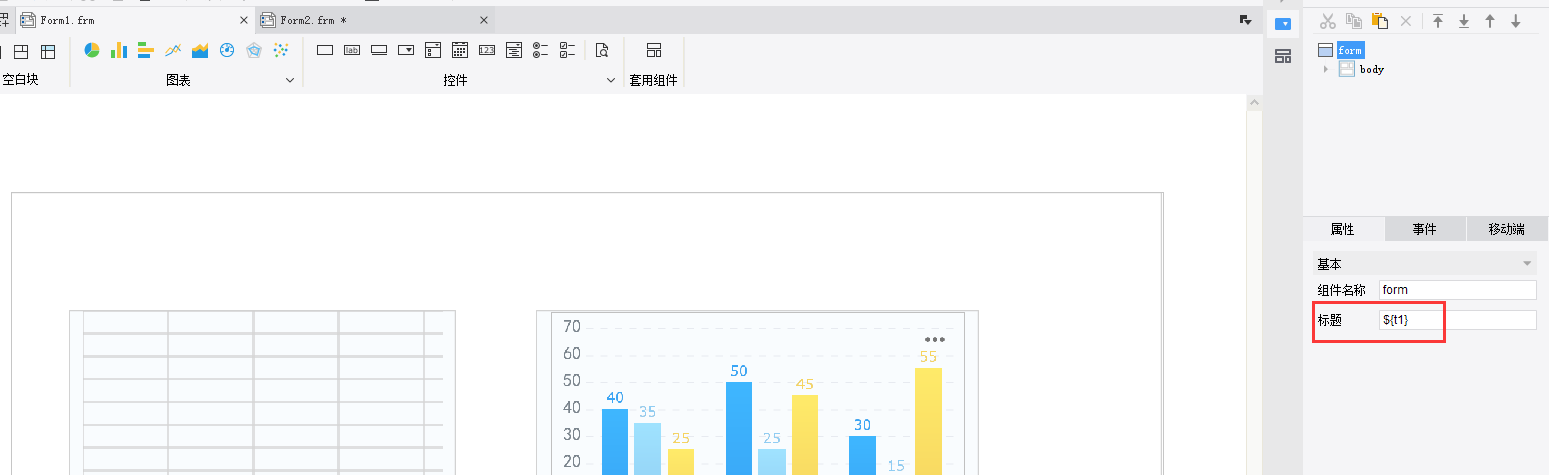Open the 属性 properties tab
Viewport: 1549px width, 475px height.
pos(1343,229)
